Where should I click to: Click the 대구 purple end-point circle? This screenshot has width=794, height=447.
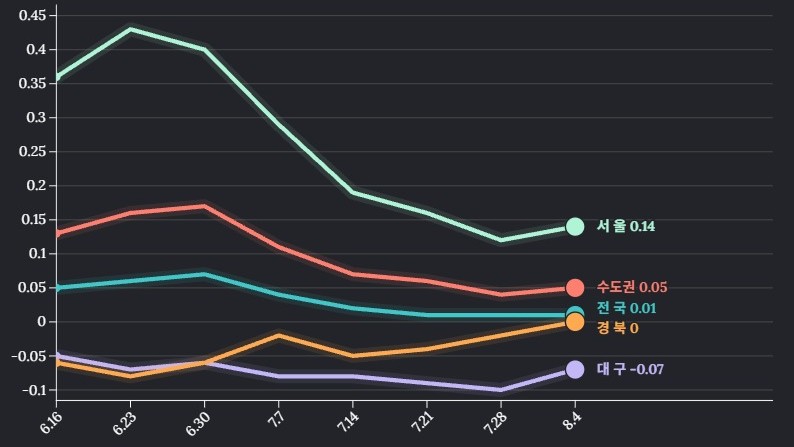coord(575,370)
